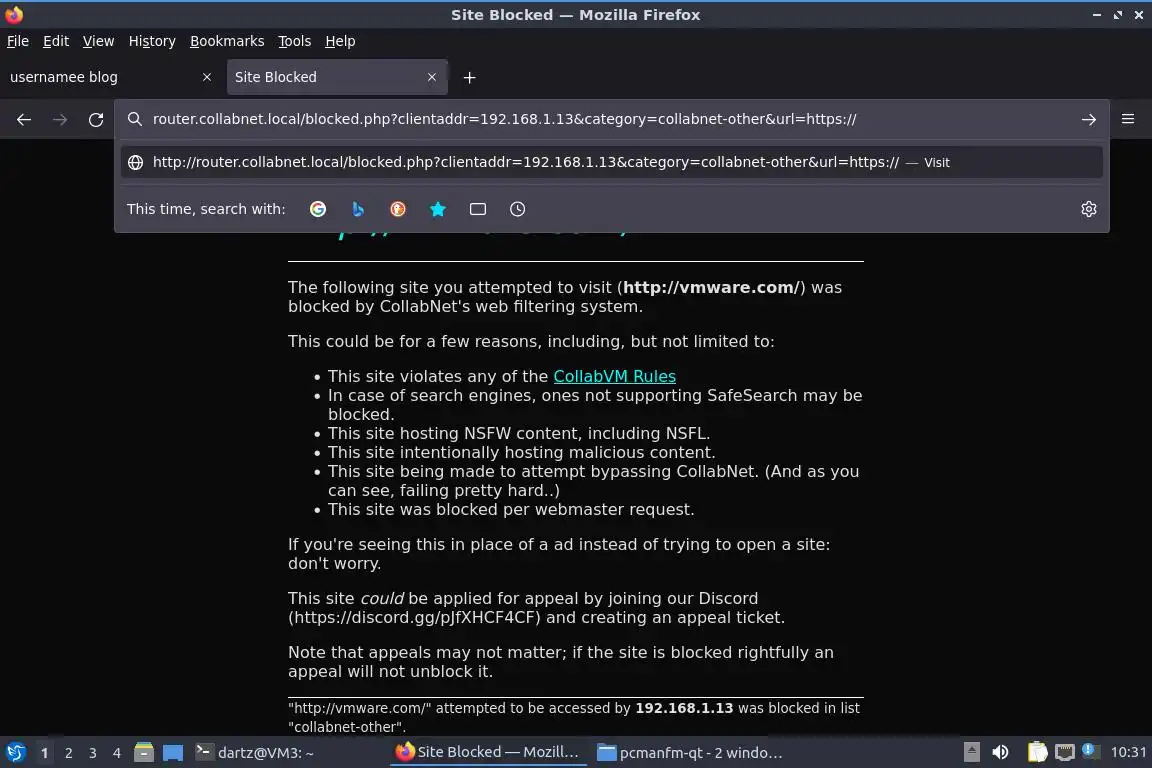Switch to virtual desktop 3
Viewport: 1152px width, 768px height.
pos(93,753)
